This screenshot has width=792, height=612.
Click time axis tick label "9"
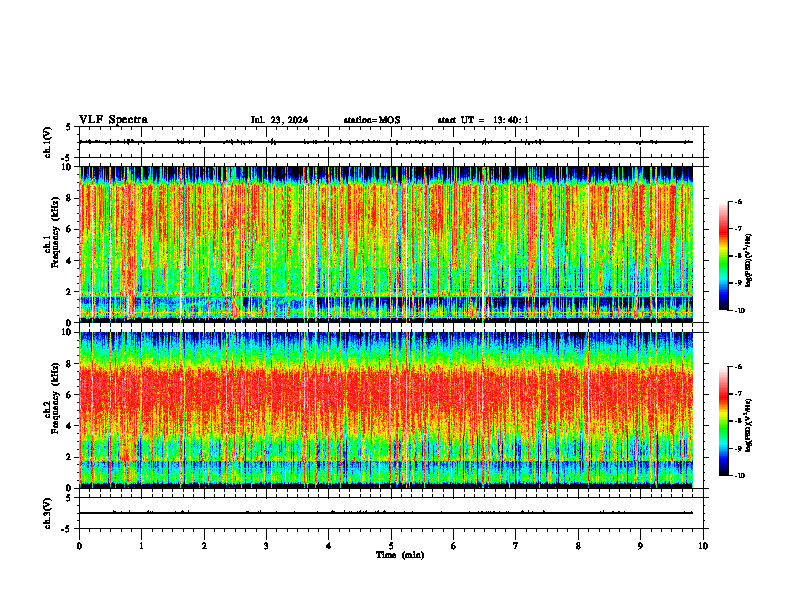640,546
